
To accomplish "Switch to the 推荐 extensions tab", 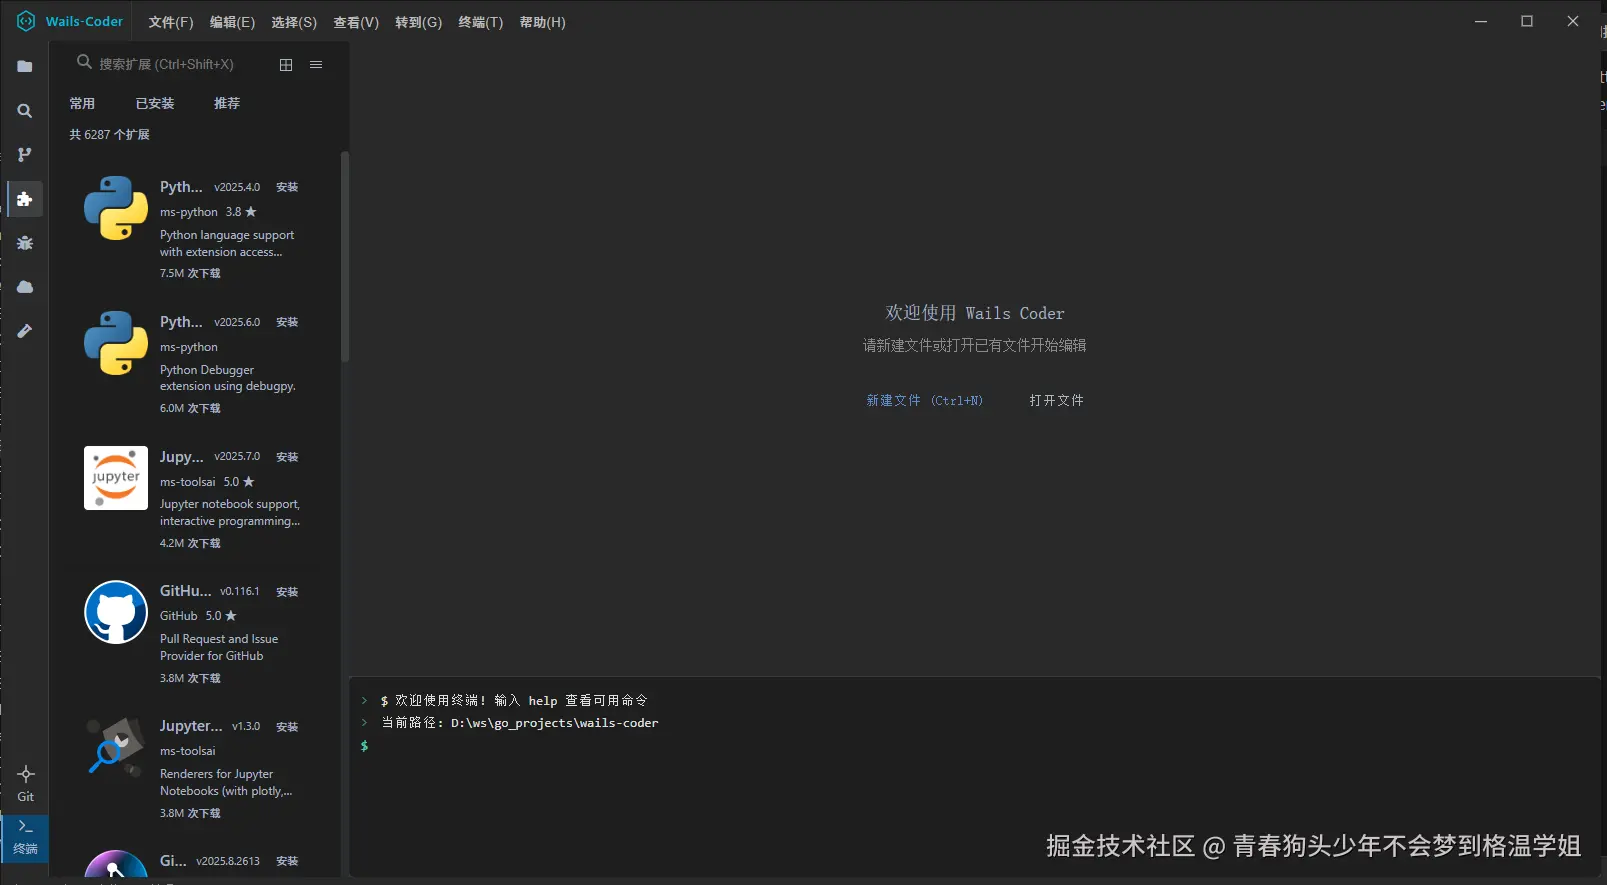I will tap(227, 103).
